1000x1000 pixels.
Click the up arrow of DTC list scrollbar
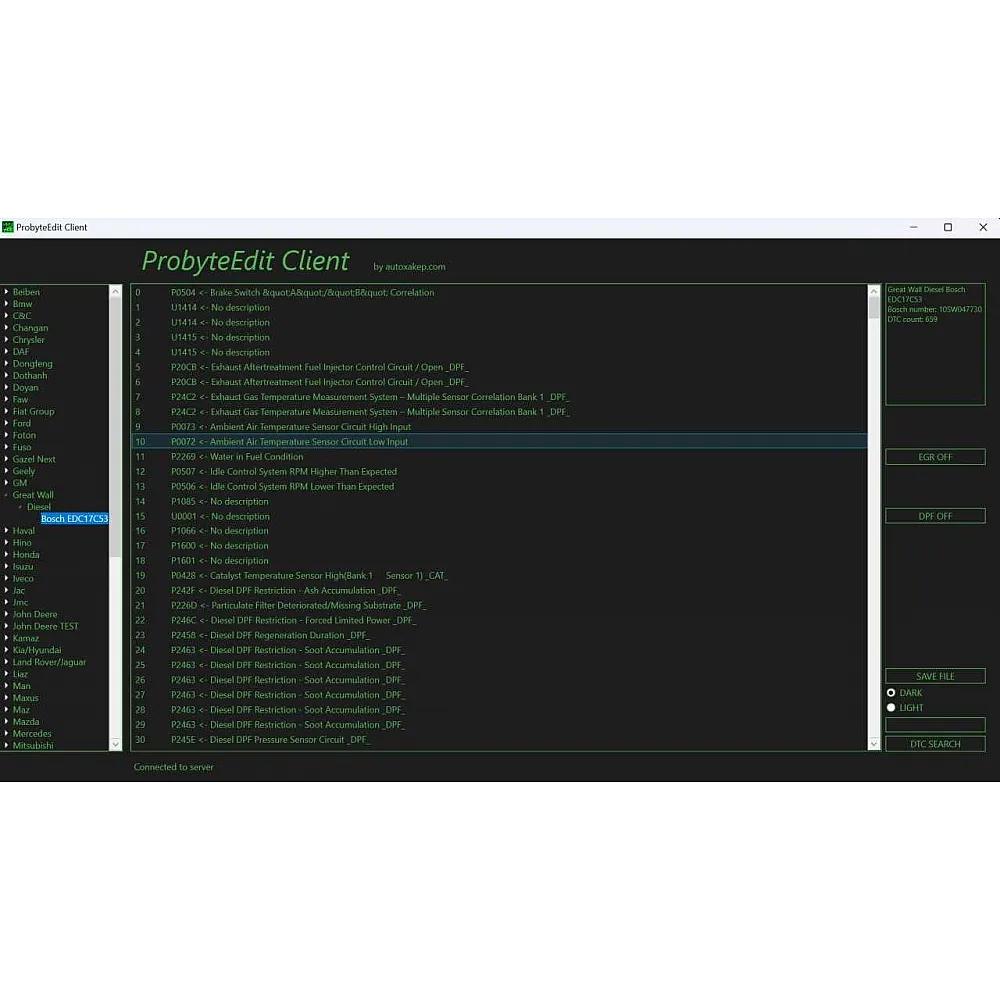tap(873, 291)
